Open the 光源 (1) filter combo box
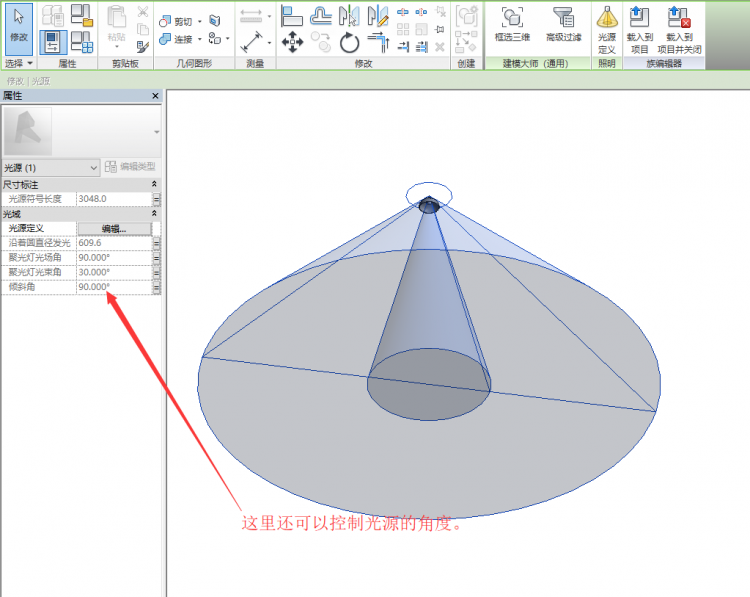Screen dimensions: 750x597 [x=51, y=168]
